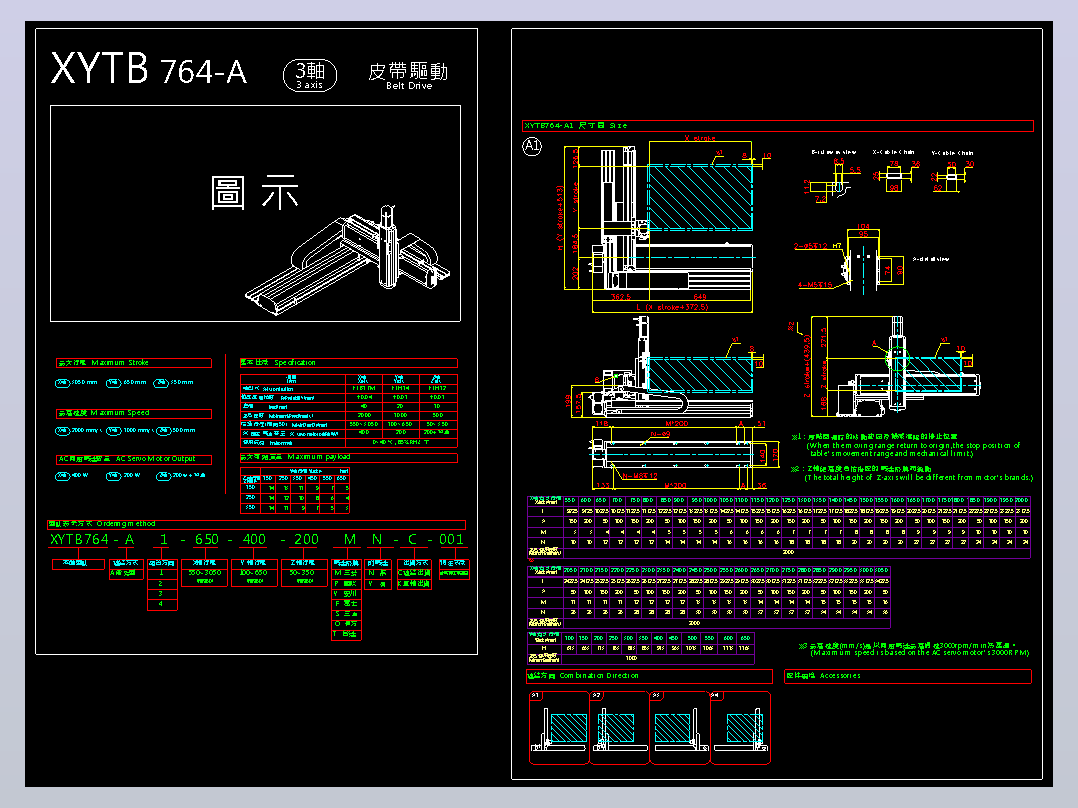
Task: Click the "N-M8▽12" mounting hole callout
Action: (640, 476)
